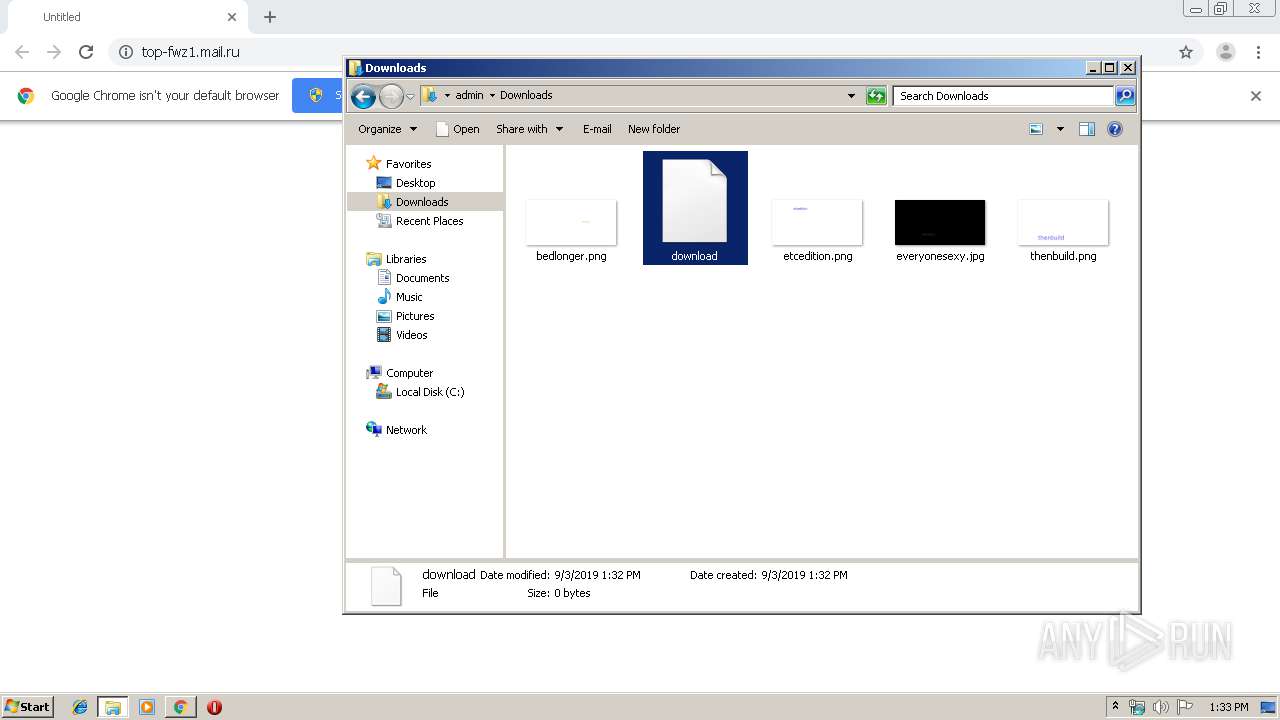Image resolution: width=1280 pixels, height=720 pixels.
Task: Close the Untitled tab
Action: tap(232, 17)
